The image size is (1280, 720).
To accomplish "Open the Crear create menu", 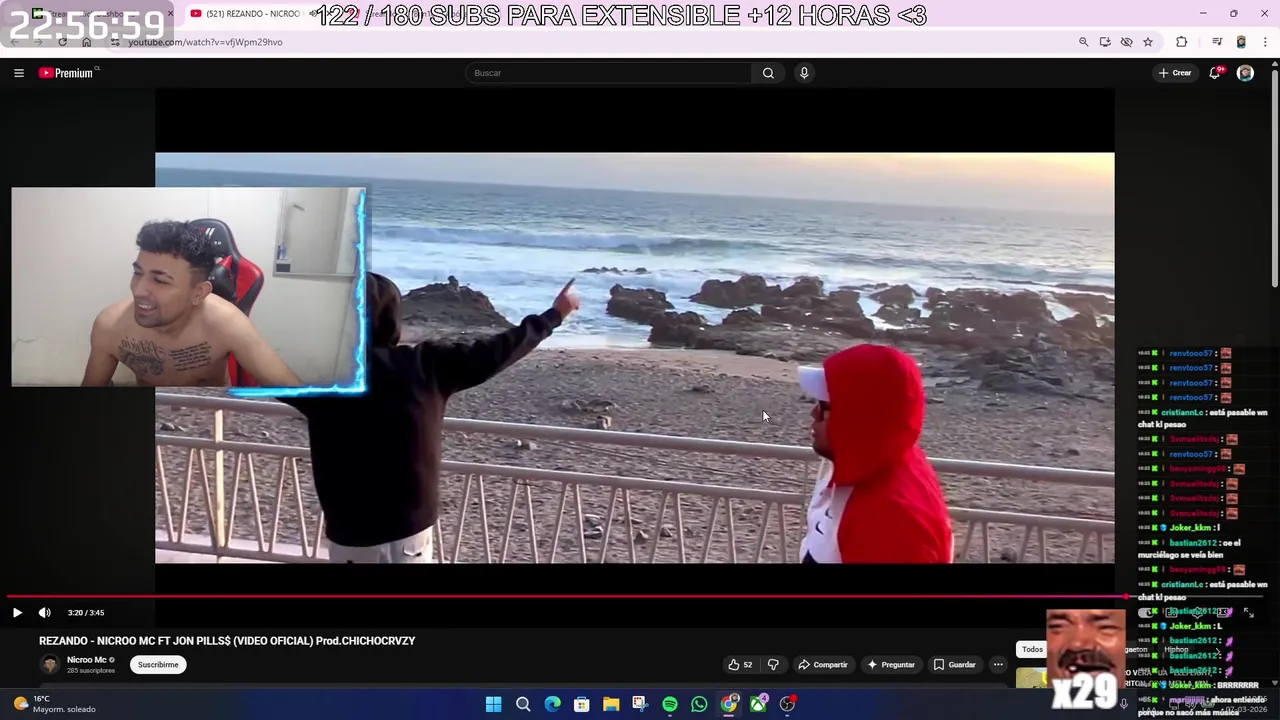I will tap(1175, 73).
